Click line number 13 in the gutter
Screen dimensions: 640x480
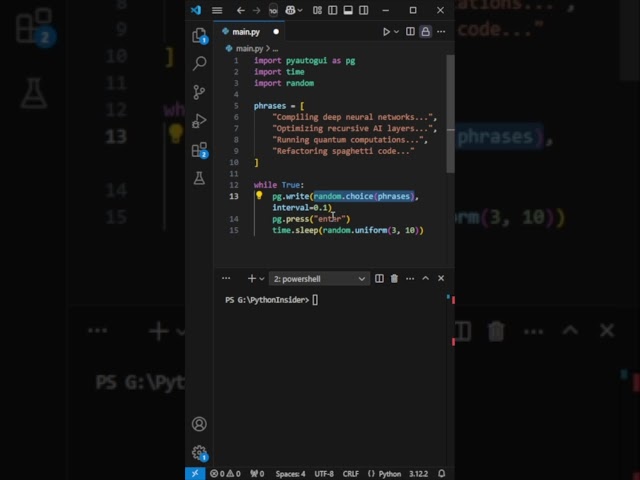coord(233,196)
